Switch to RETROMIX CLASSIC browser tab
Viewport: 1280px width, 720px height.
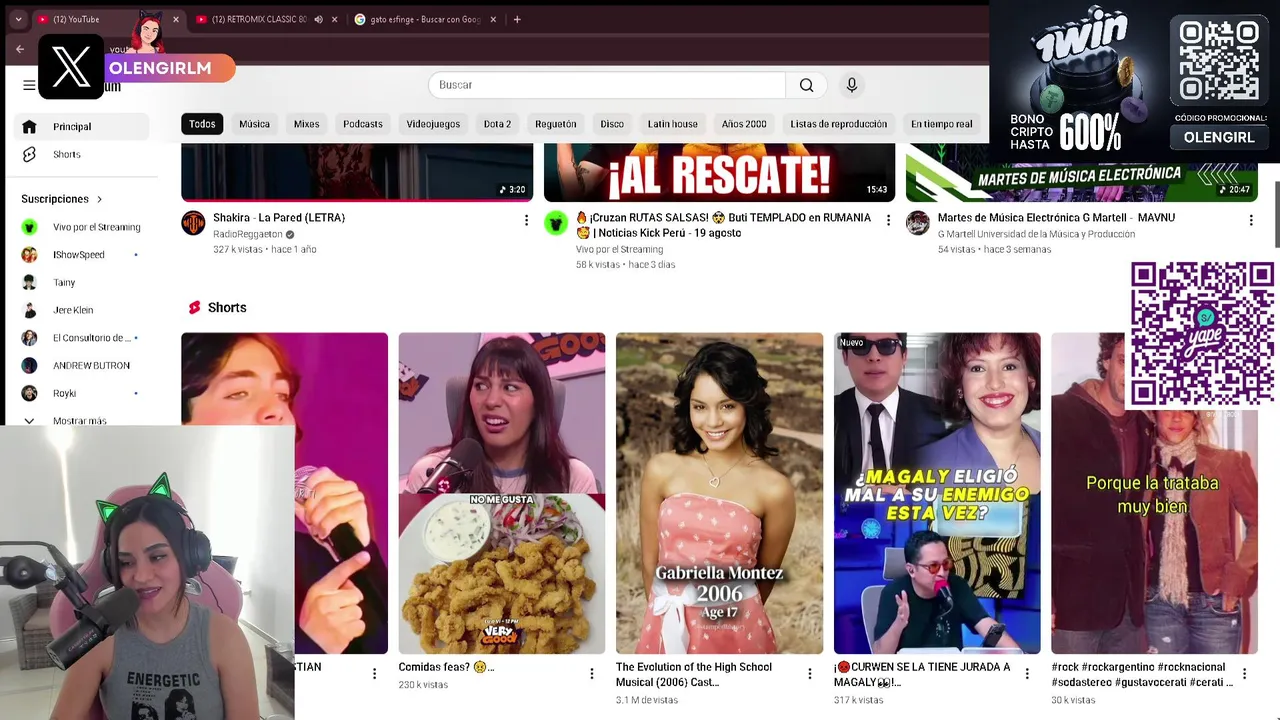coord(265,19)
